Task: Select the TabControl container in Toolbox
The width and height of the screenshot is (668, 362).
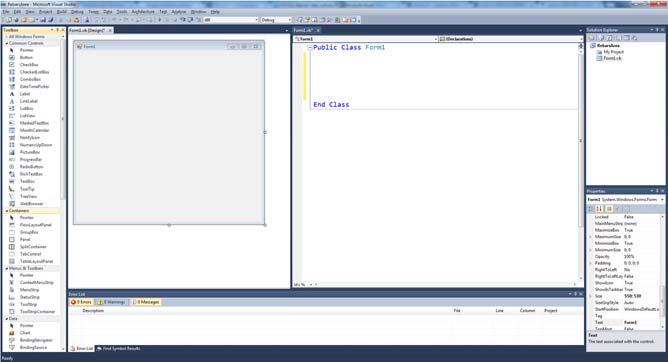Action: (x=30, y=254)
